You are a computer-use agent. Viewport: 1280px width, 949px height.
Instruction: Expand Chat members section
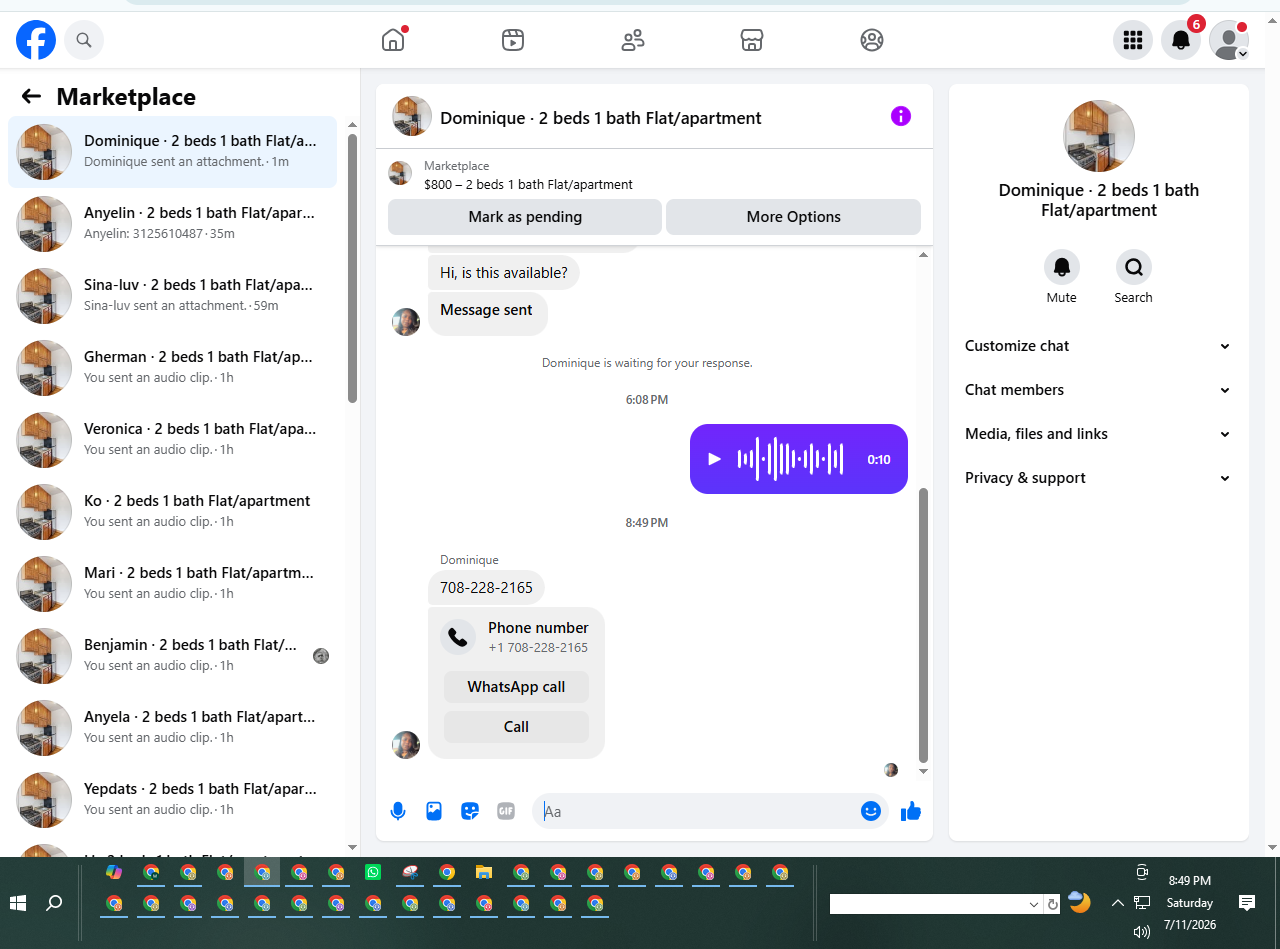point(1098,390)
